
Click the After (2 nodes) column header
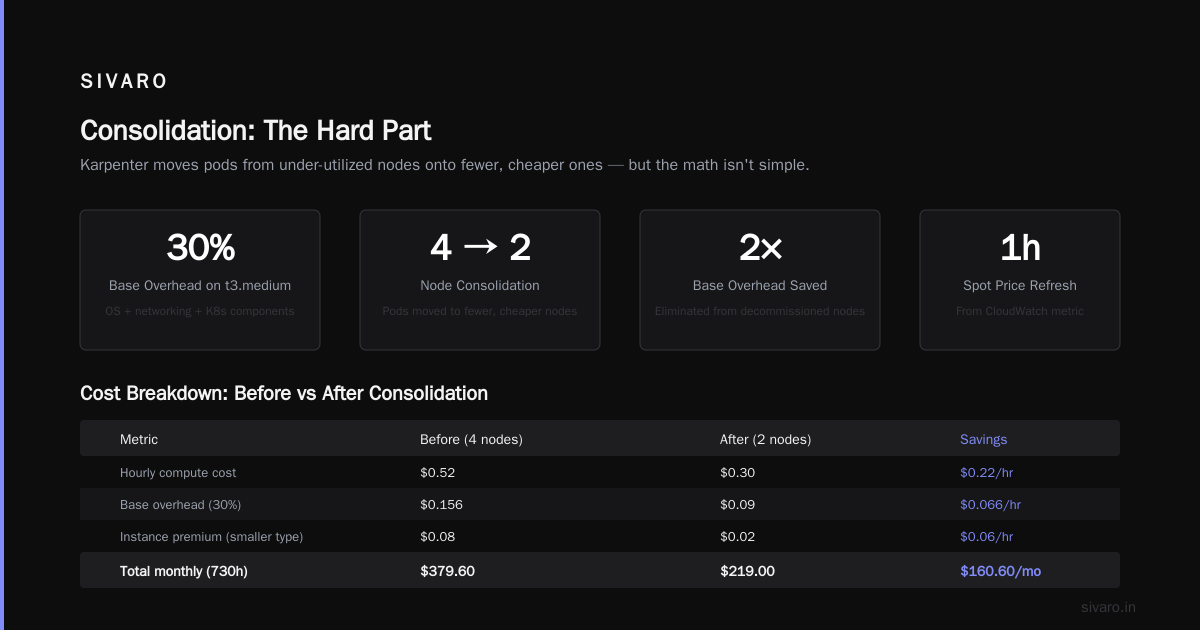(x=765, y=439)
